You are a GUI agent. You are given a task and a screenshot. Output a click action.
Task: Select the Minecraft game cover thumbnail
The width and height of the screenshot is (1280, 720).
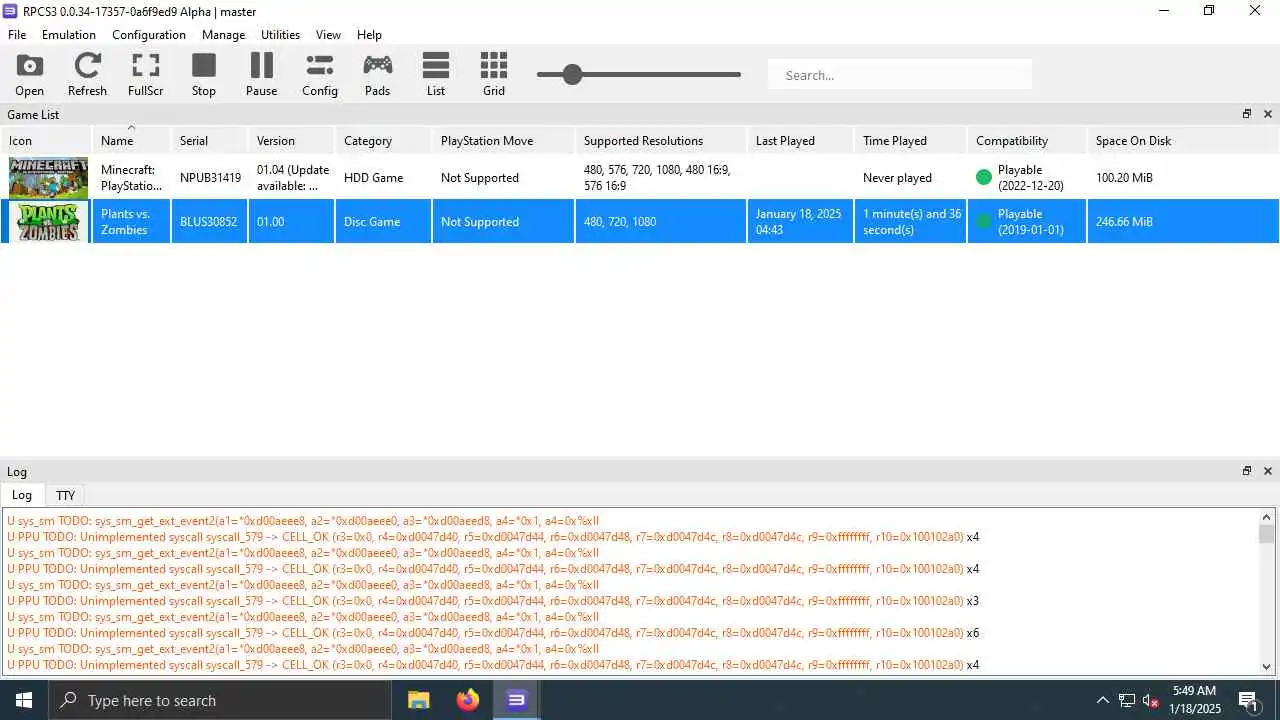[48, 178]
